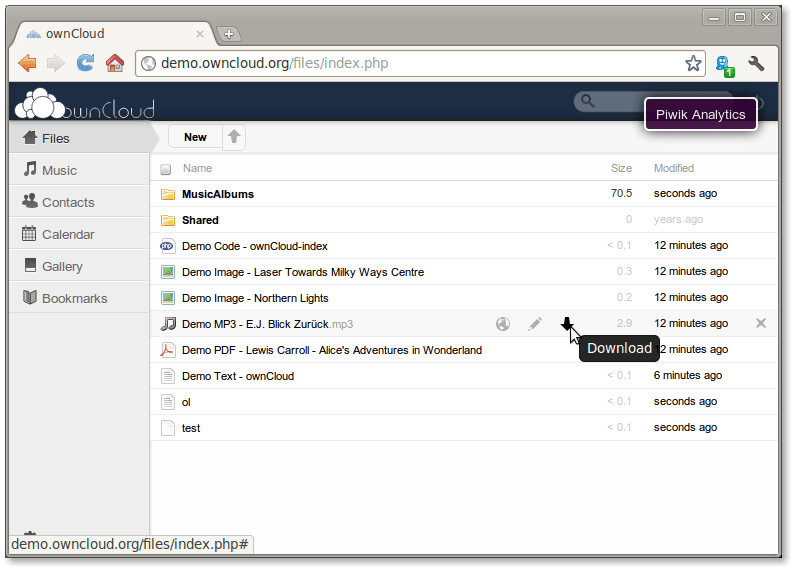Viewport: 791px width, 567px height.
Task: Close the ownCloud browser tab
Action: pos(200,34)
